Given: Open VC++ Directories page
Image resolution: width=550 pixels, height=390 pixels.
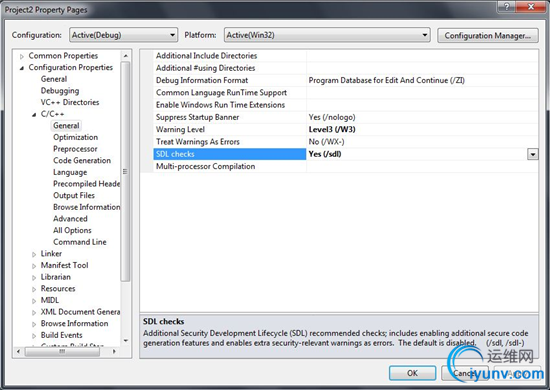Looking at the screenshot, I should pyautogui.click(x=70, y=102).
